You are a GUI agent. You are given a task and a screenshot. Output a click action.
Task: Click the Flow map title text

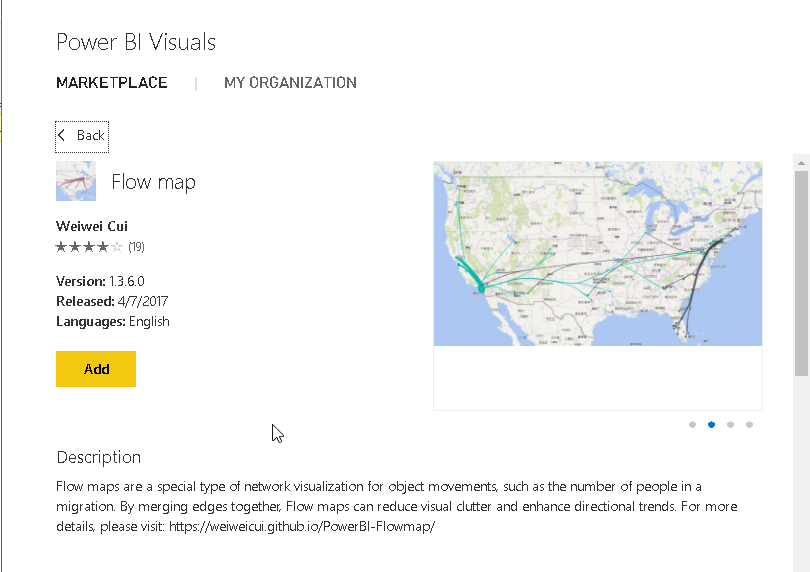153,182
